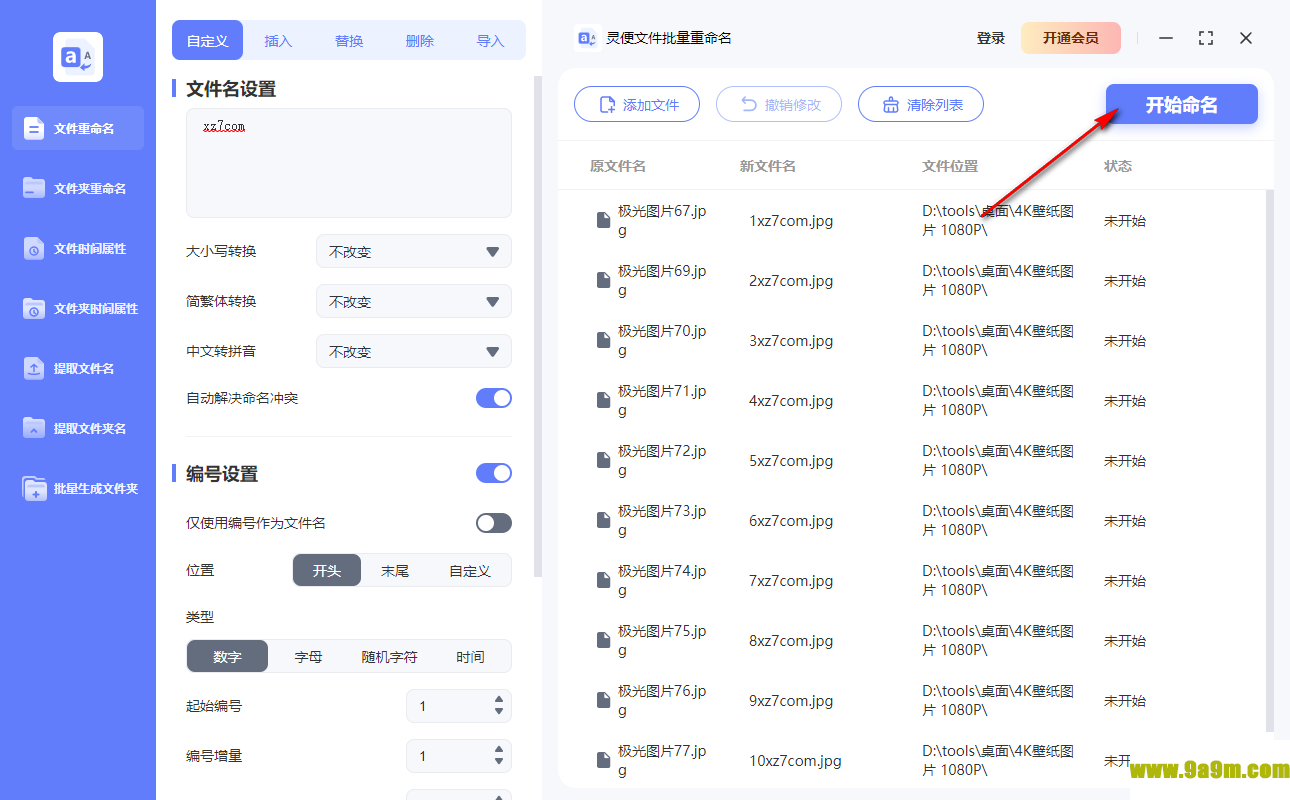This screenshot has width=1290, height=800.
Task: Select 自定义 numbering position option
Action: [470, 570]
